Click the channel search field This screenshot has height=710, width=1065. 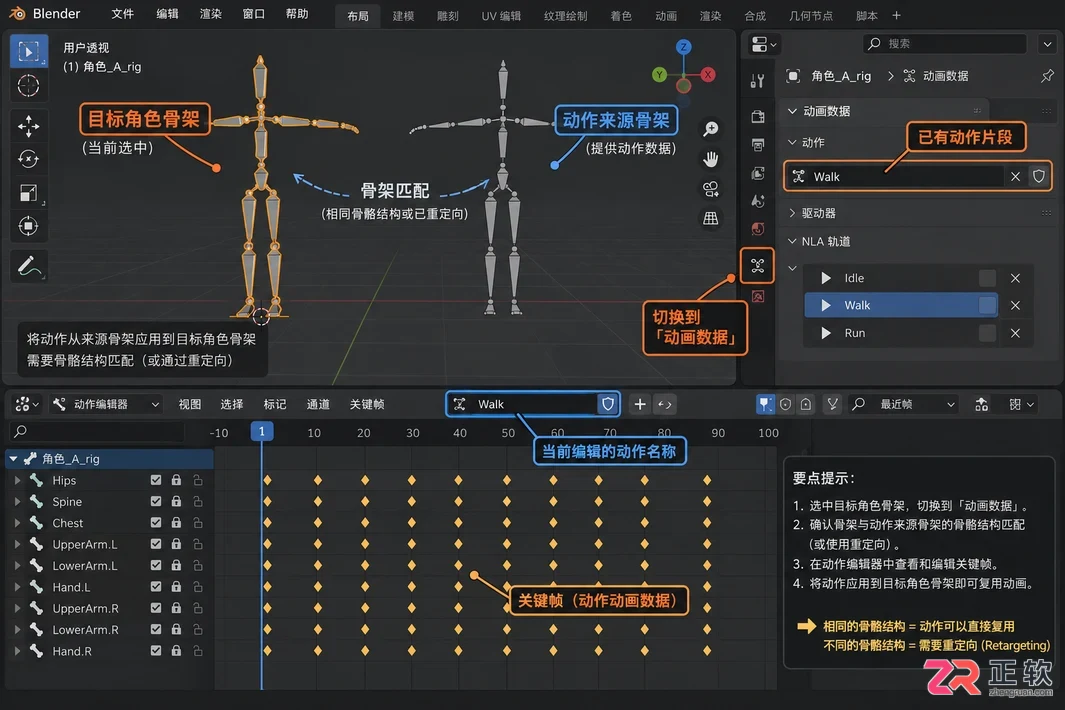point(96,431)
